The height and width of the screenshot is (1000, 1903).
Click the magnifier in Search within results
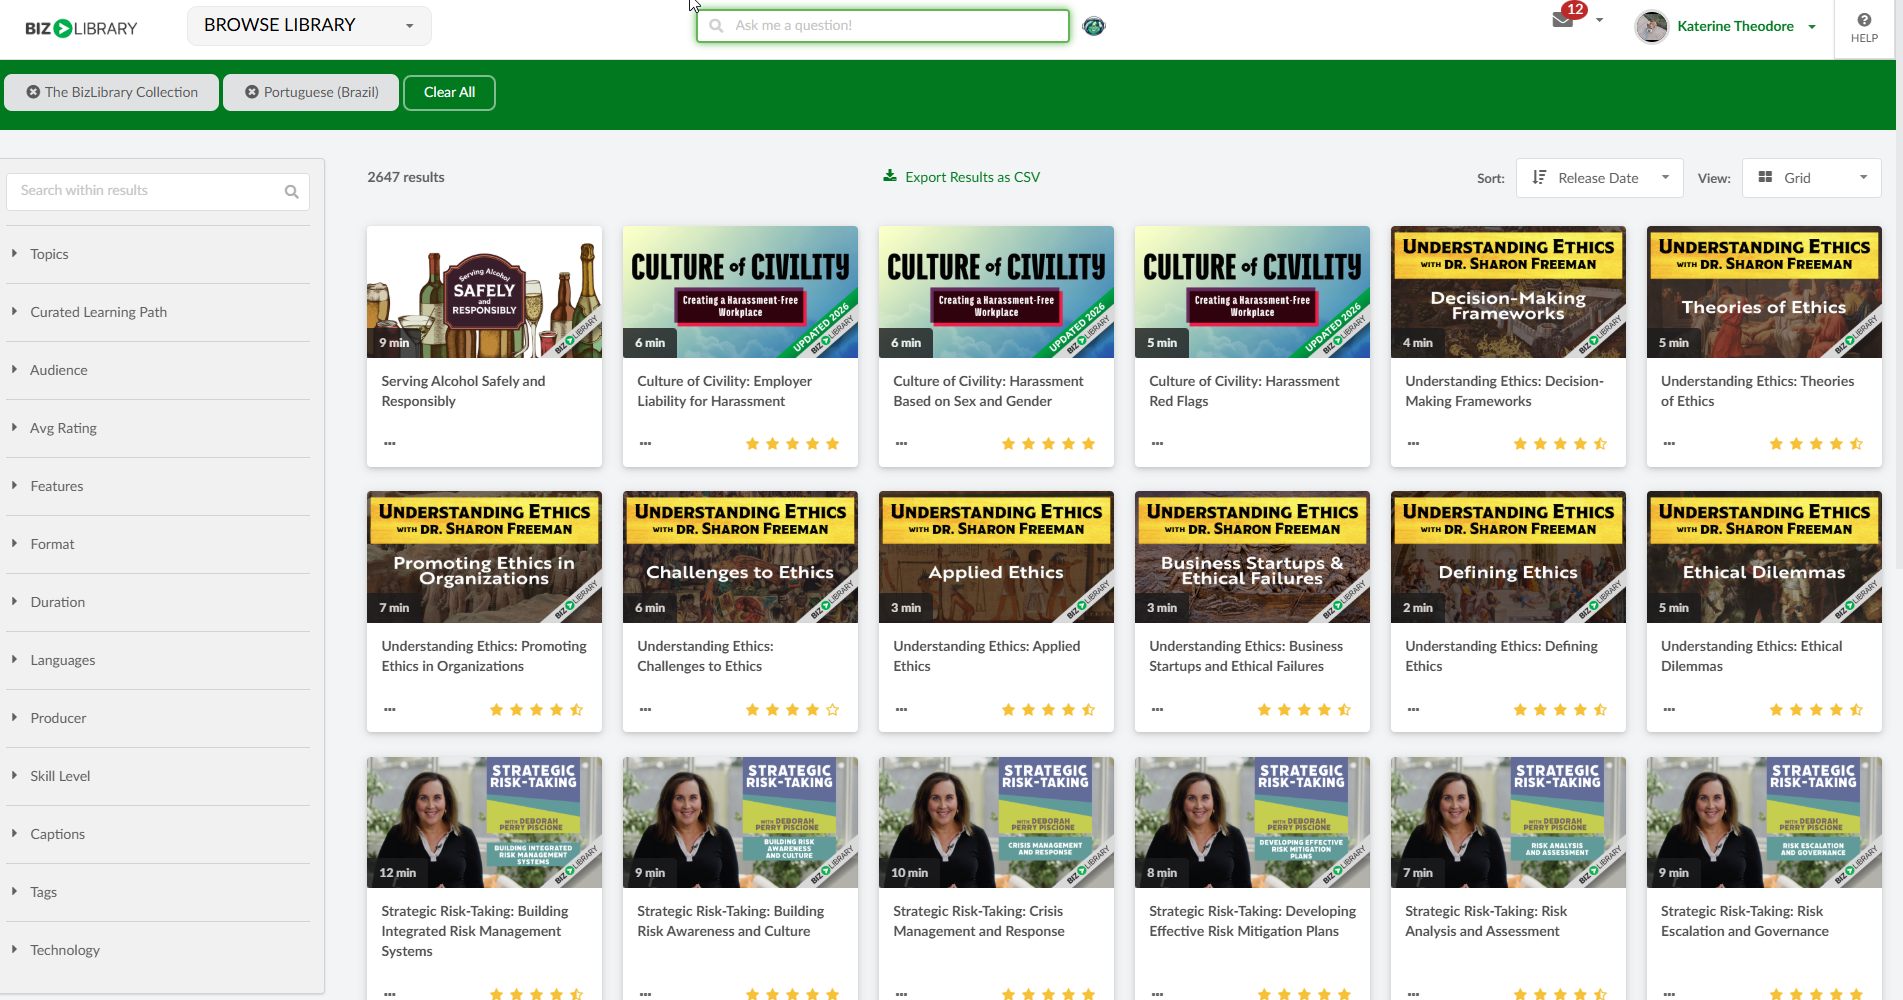pos(291,191)
